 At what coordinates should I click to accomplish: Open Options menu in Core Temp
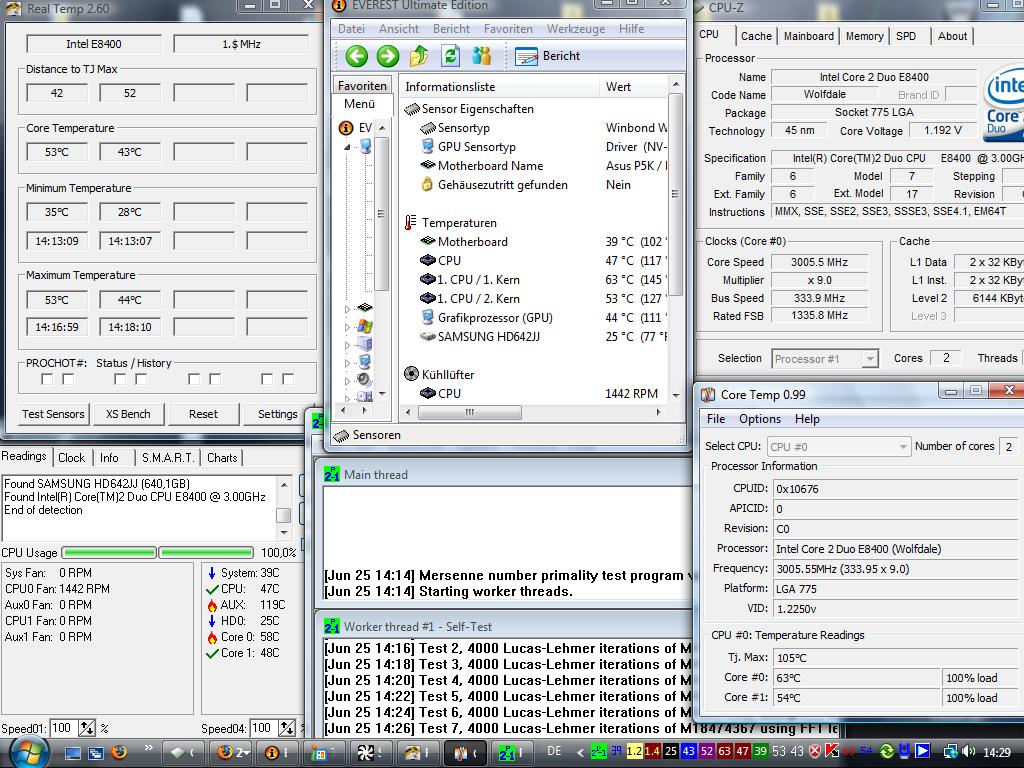coord(760,419)
